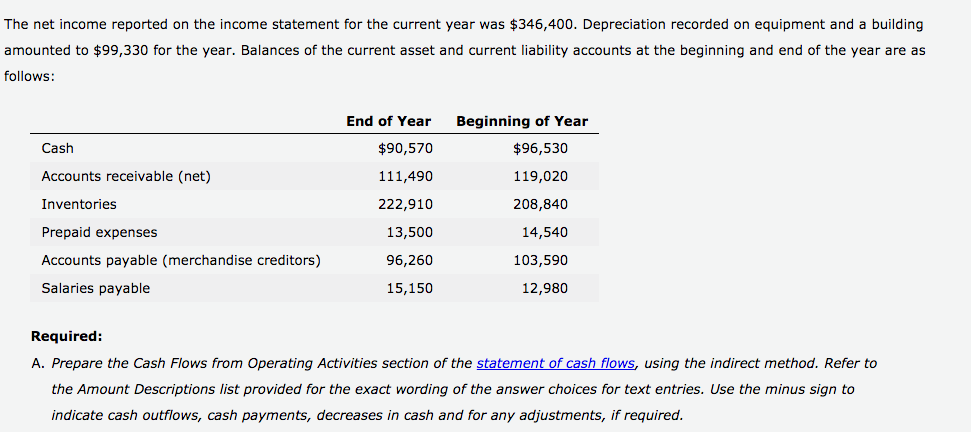Click the 119,020 beginning receivables value
The width and height of the screenshot is (971, 432).
[x=540, y=177]
